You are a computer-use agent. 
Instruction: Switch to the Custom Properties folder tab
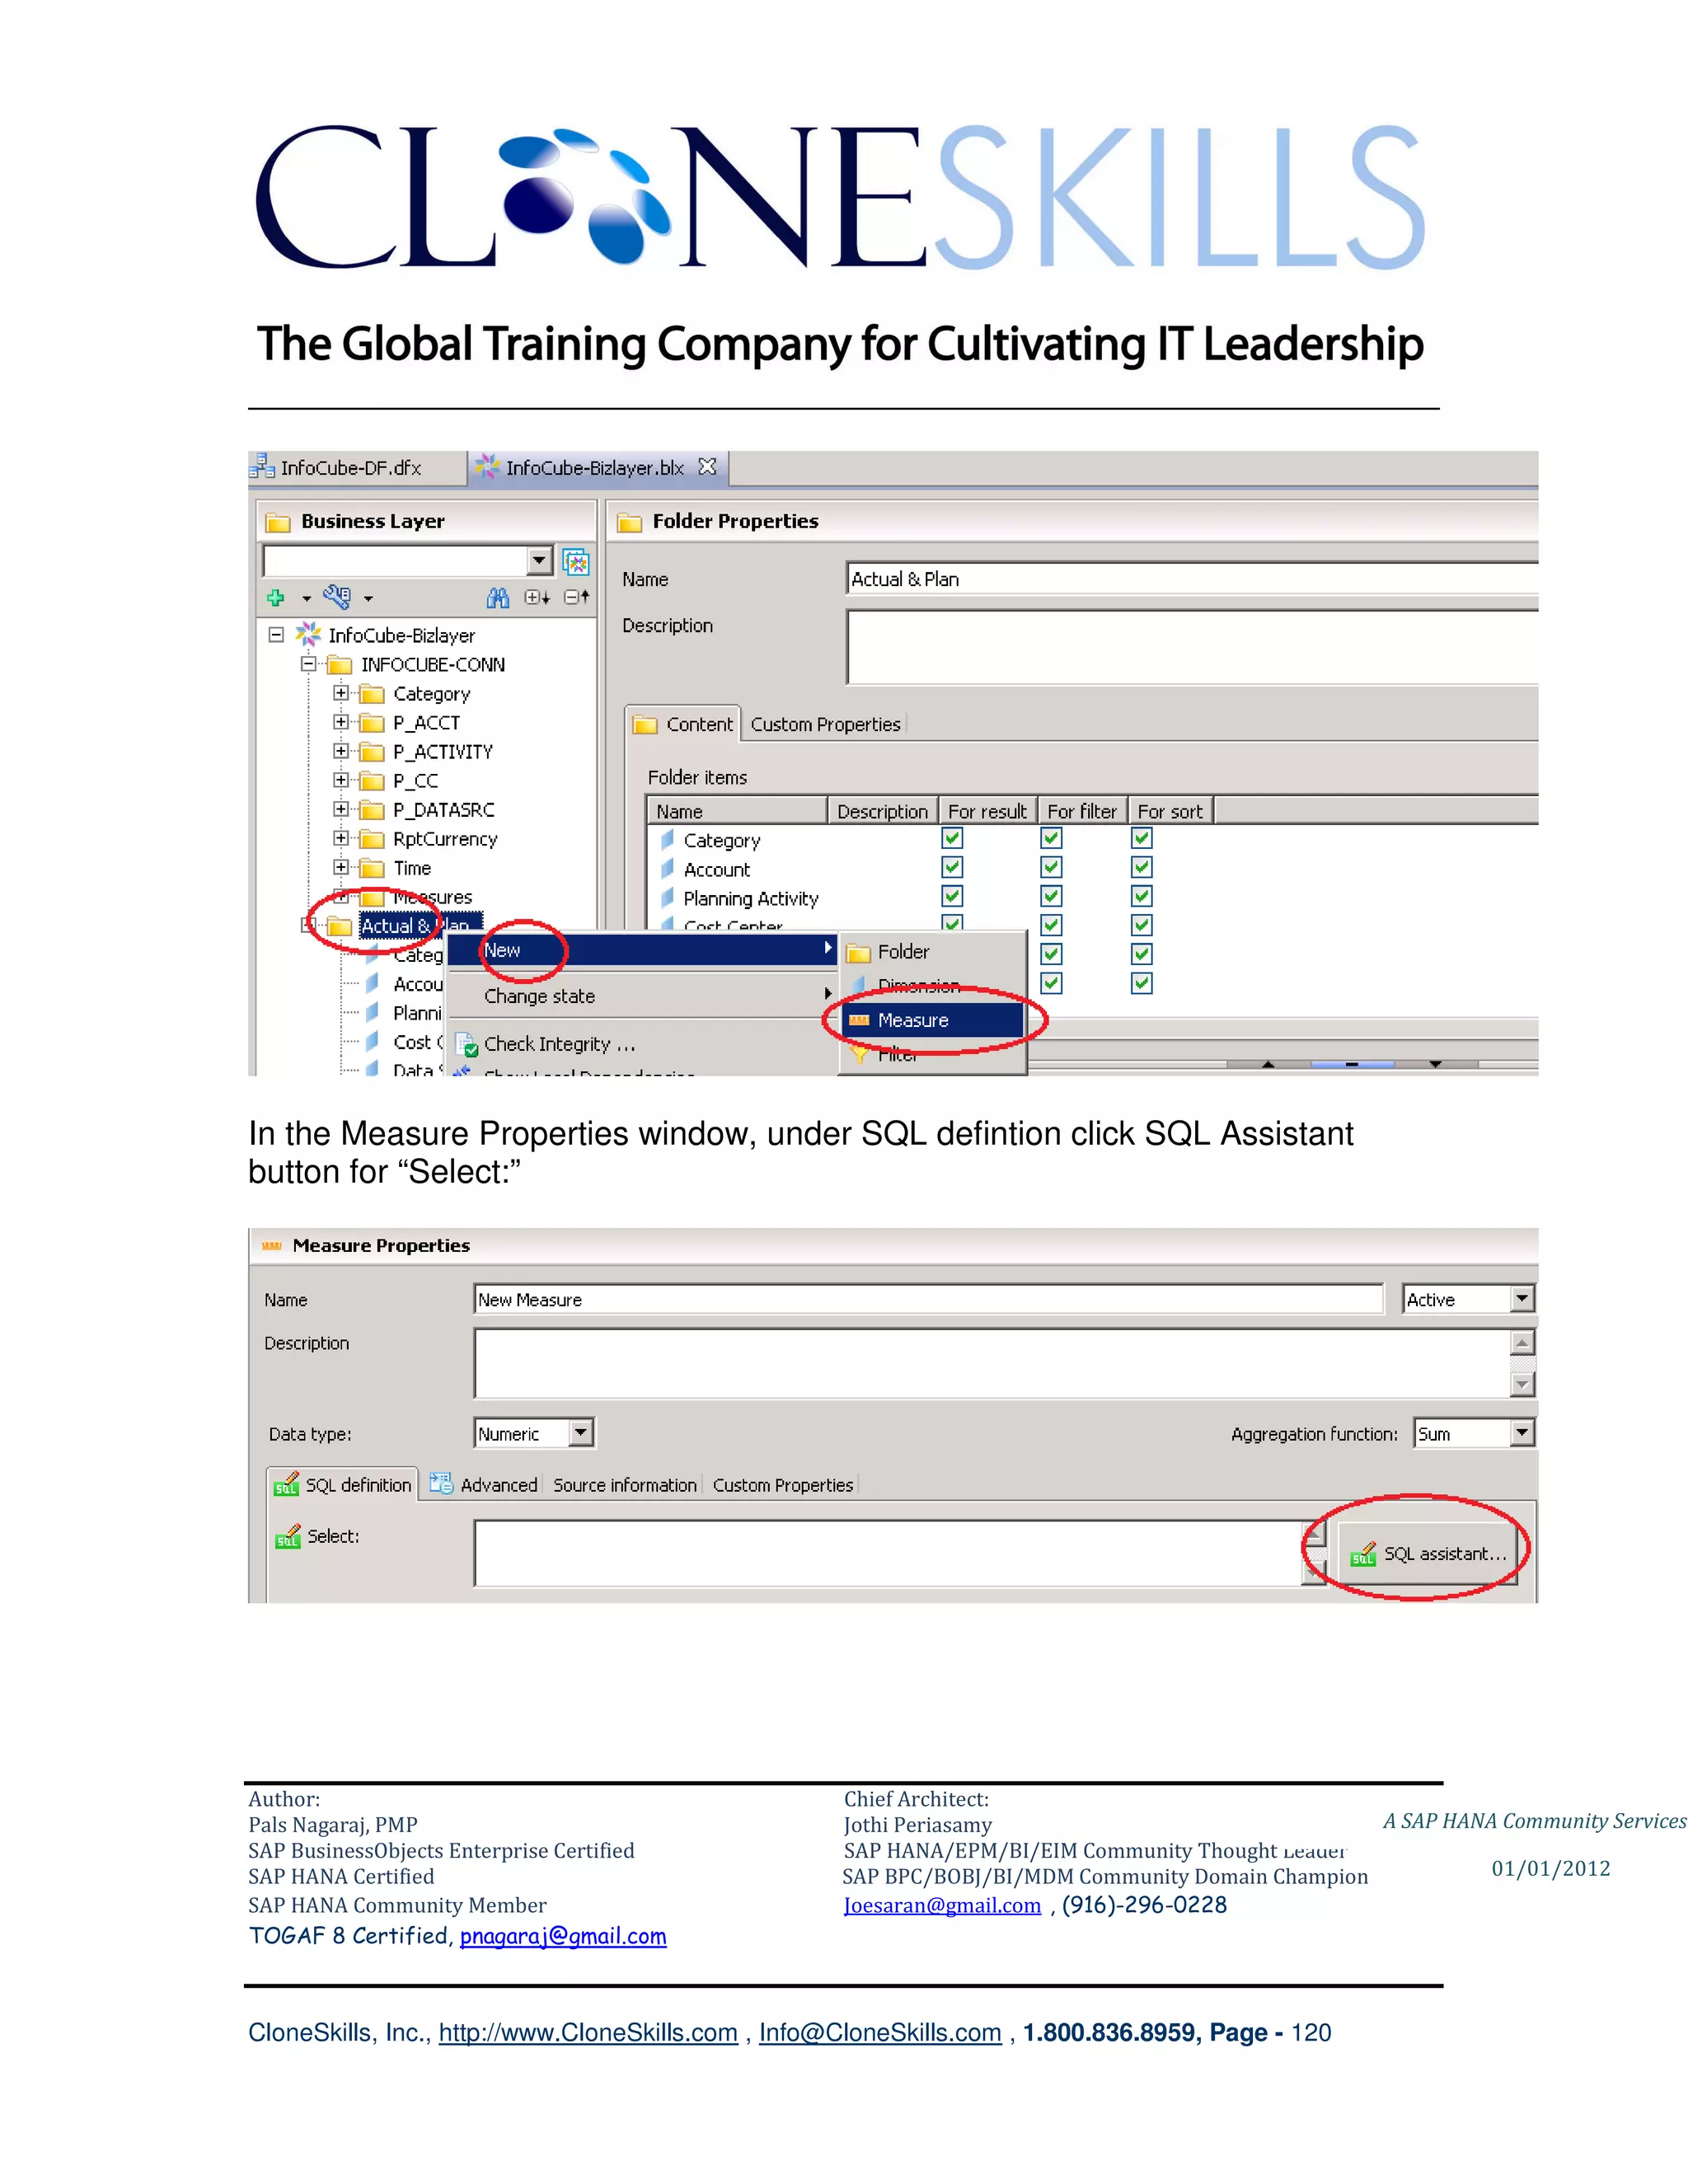click(x=825, y=725)
